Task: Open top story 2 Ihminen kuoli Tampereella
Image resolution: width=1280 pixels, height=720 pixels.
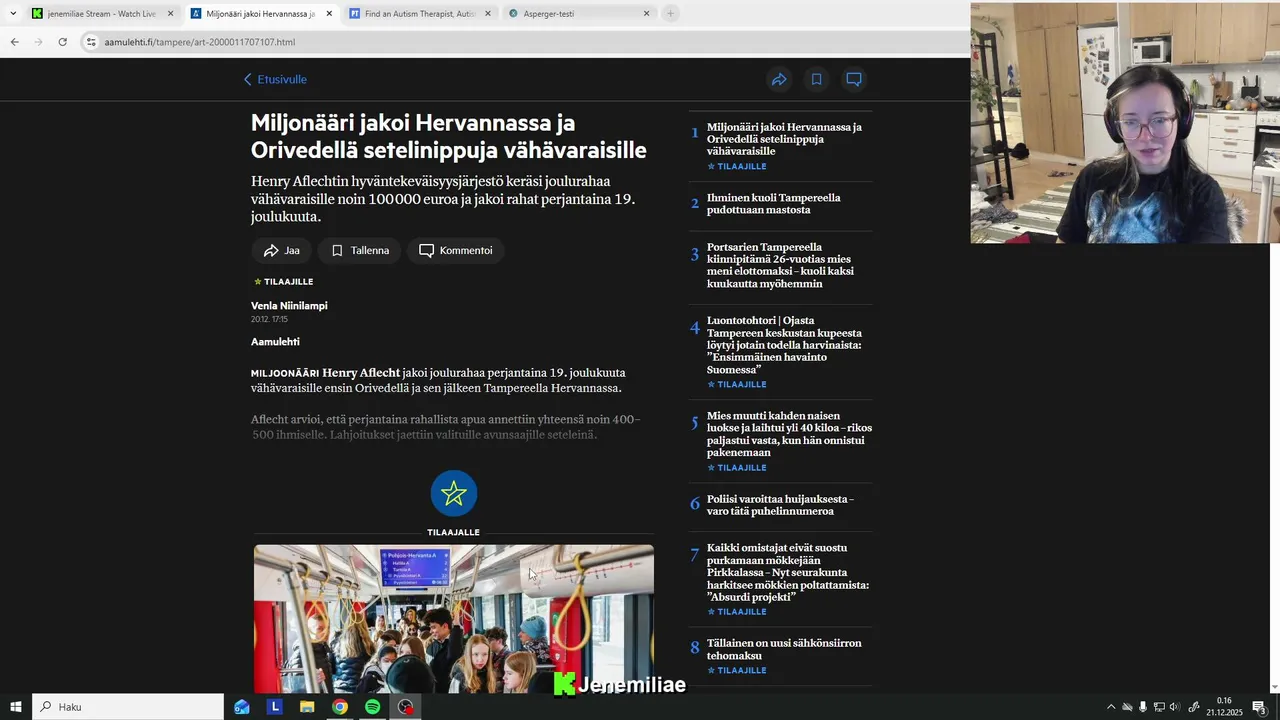Action: coord(774,204)
